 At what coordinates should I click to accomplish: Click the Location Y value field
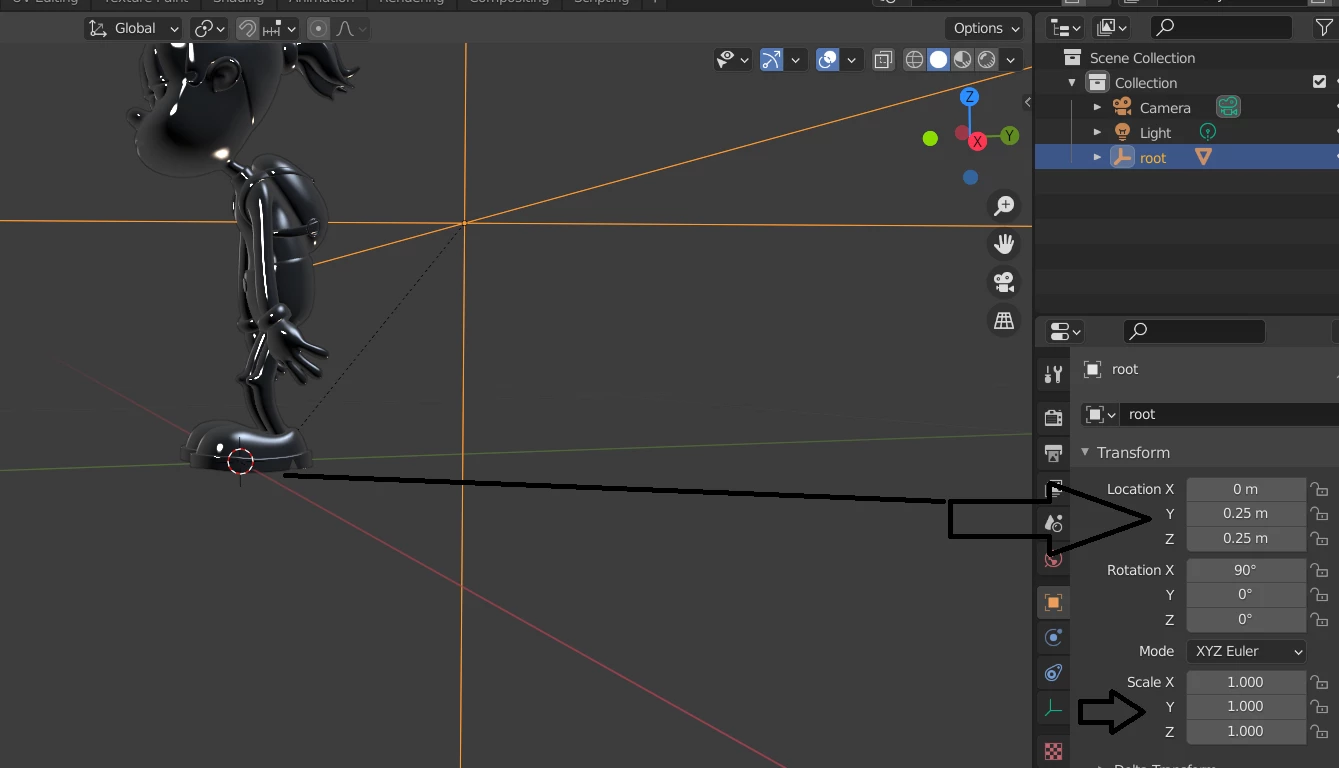1246,513
